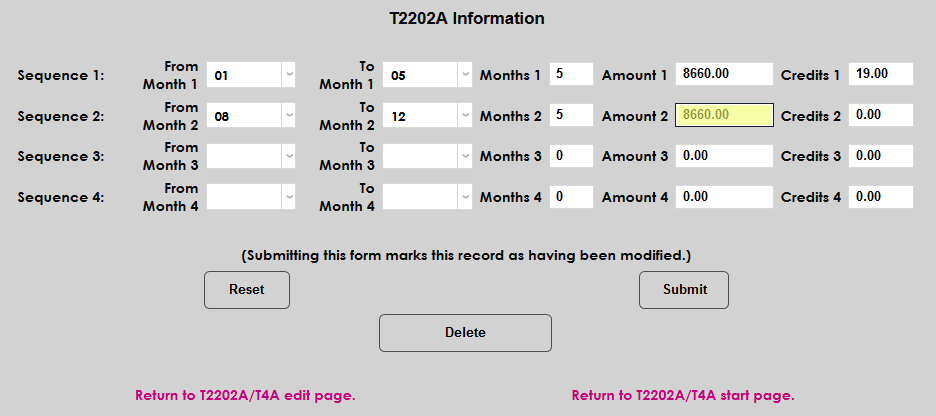The height and width of the screenshot is (416, 936).
Task: Select the Amount 4 input field
Action: [725, 197]
